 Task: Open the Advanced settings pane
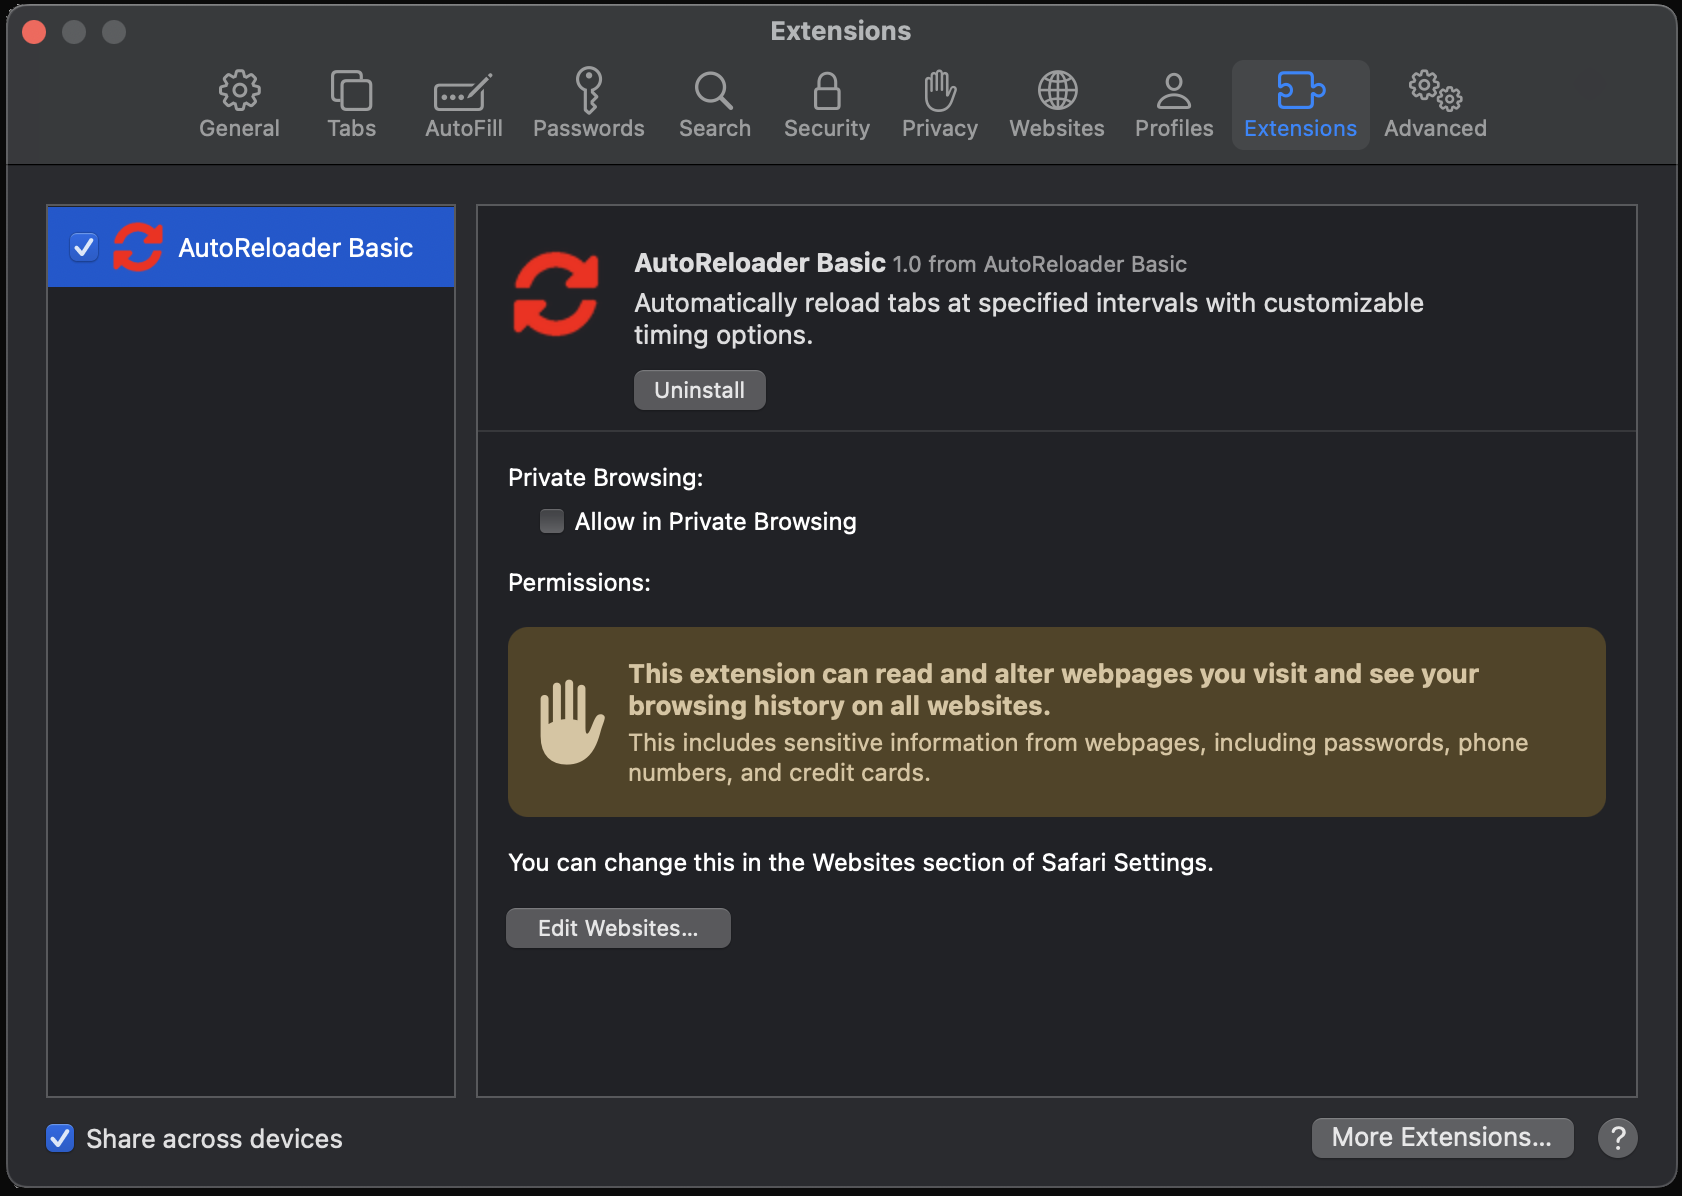(1435, 105)
